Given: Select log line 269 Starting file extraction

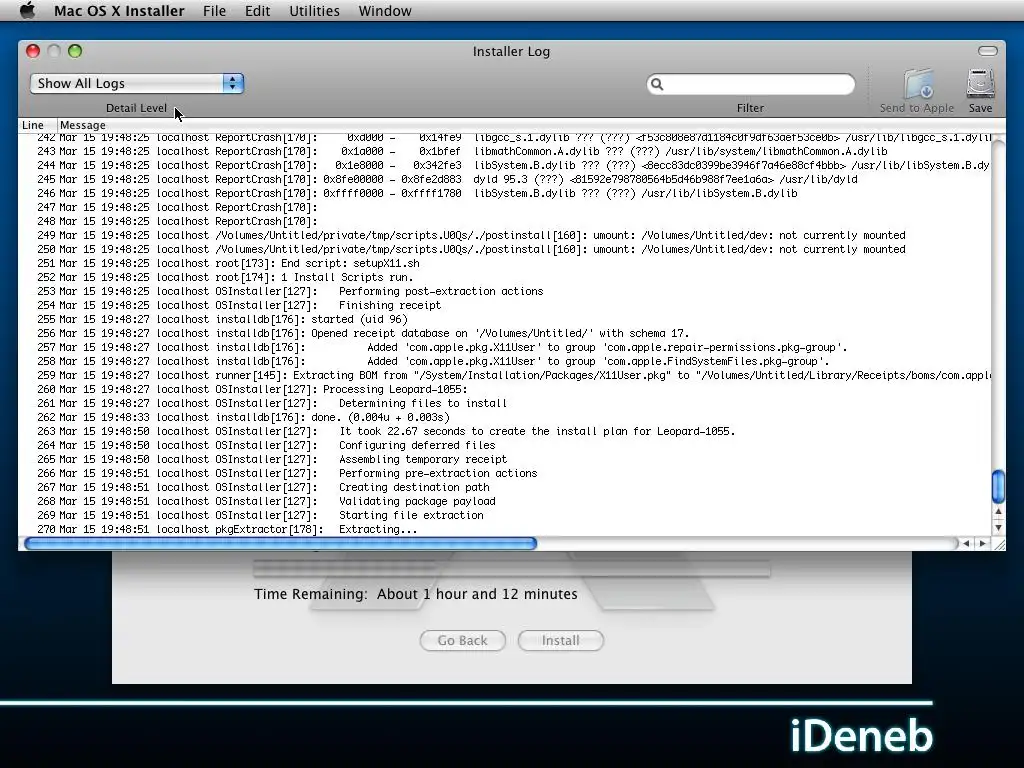Looking at the screenshot, I should [505, 516].
